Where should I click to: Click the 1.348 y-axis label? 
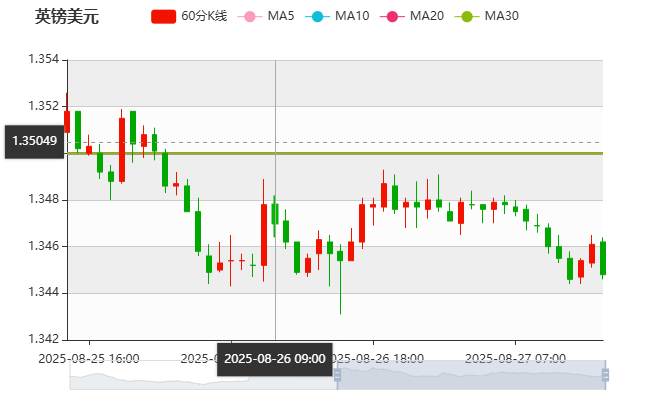tap(44, 199)
